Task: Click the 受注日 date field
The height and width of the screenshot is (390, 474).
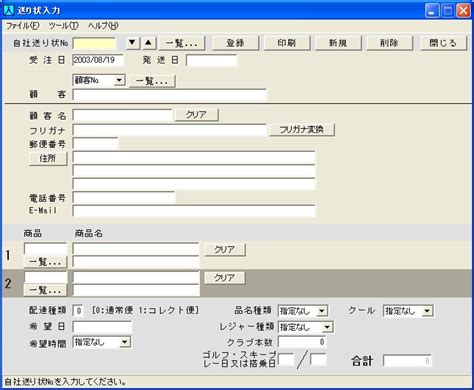Action: coord(98,60)
